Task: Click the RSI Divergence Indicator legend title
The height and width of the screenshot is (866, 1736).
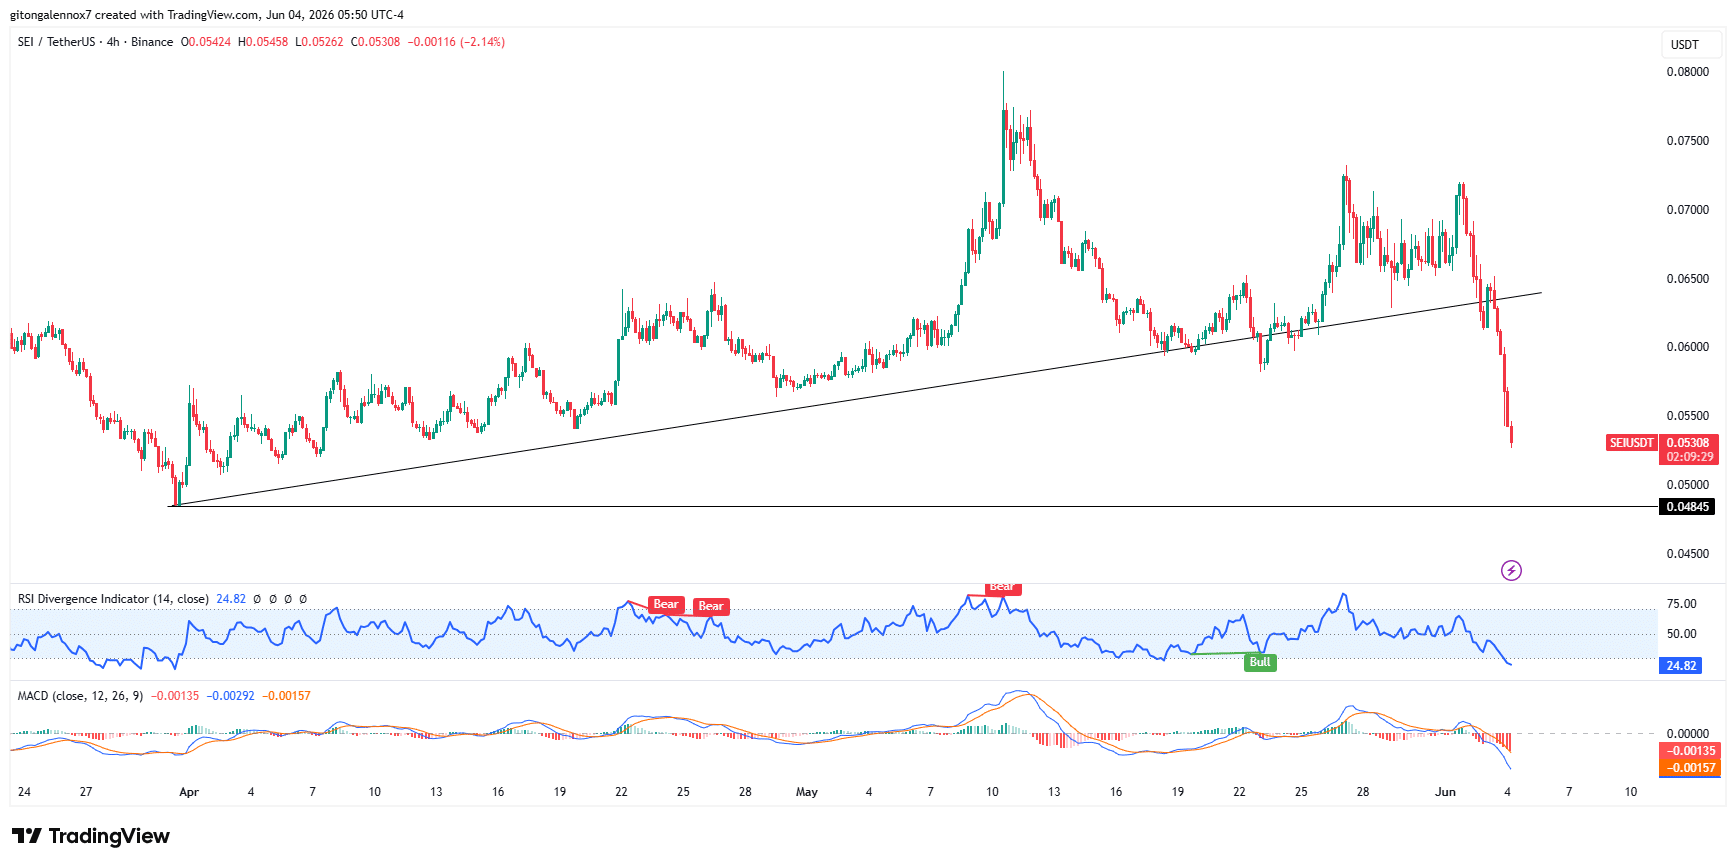Action: pyautogui.click(x=113, y=599)
